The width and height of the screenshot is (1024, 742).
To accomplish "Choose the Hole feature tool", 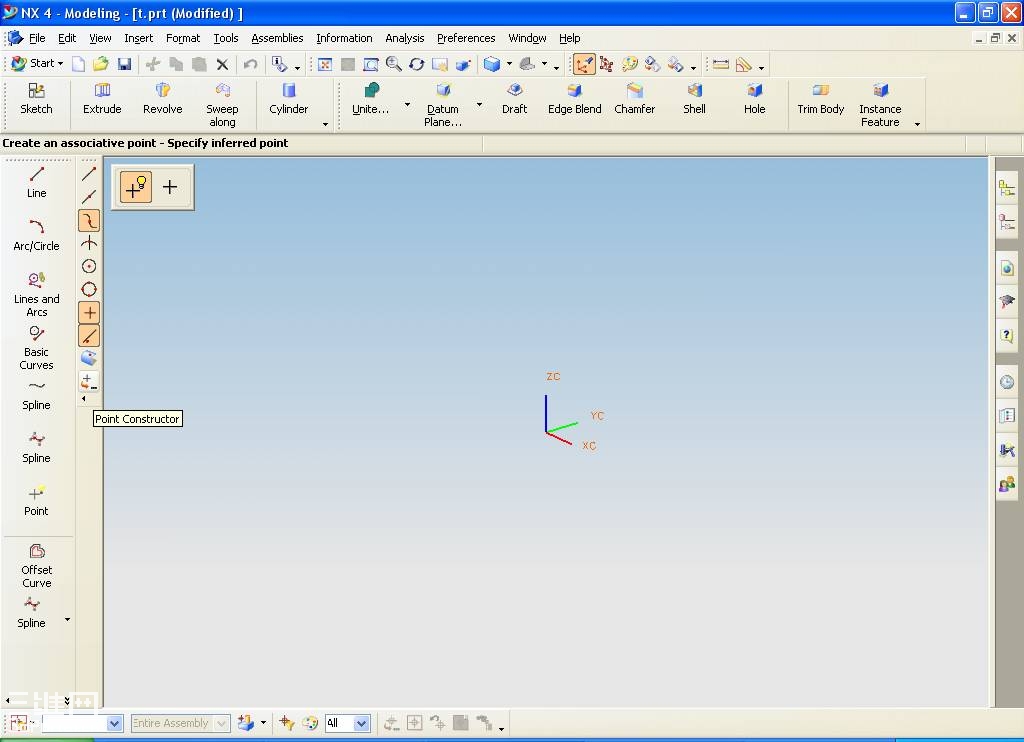I will [x=754, y=99].
